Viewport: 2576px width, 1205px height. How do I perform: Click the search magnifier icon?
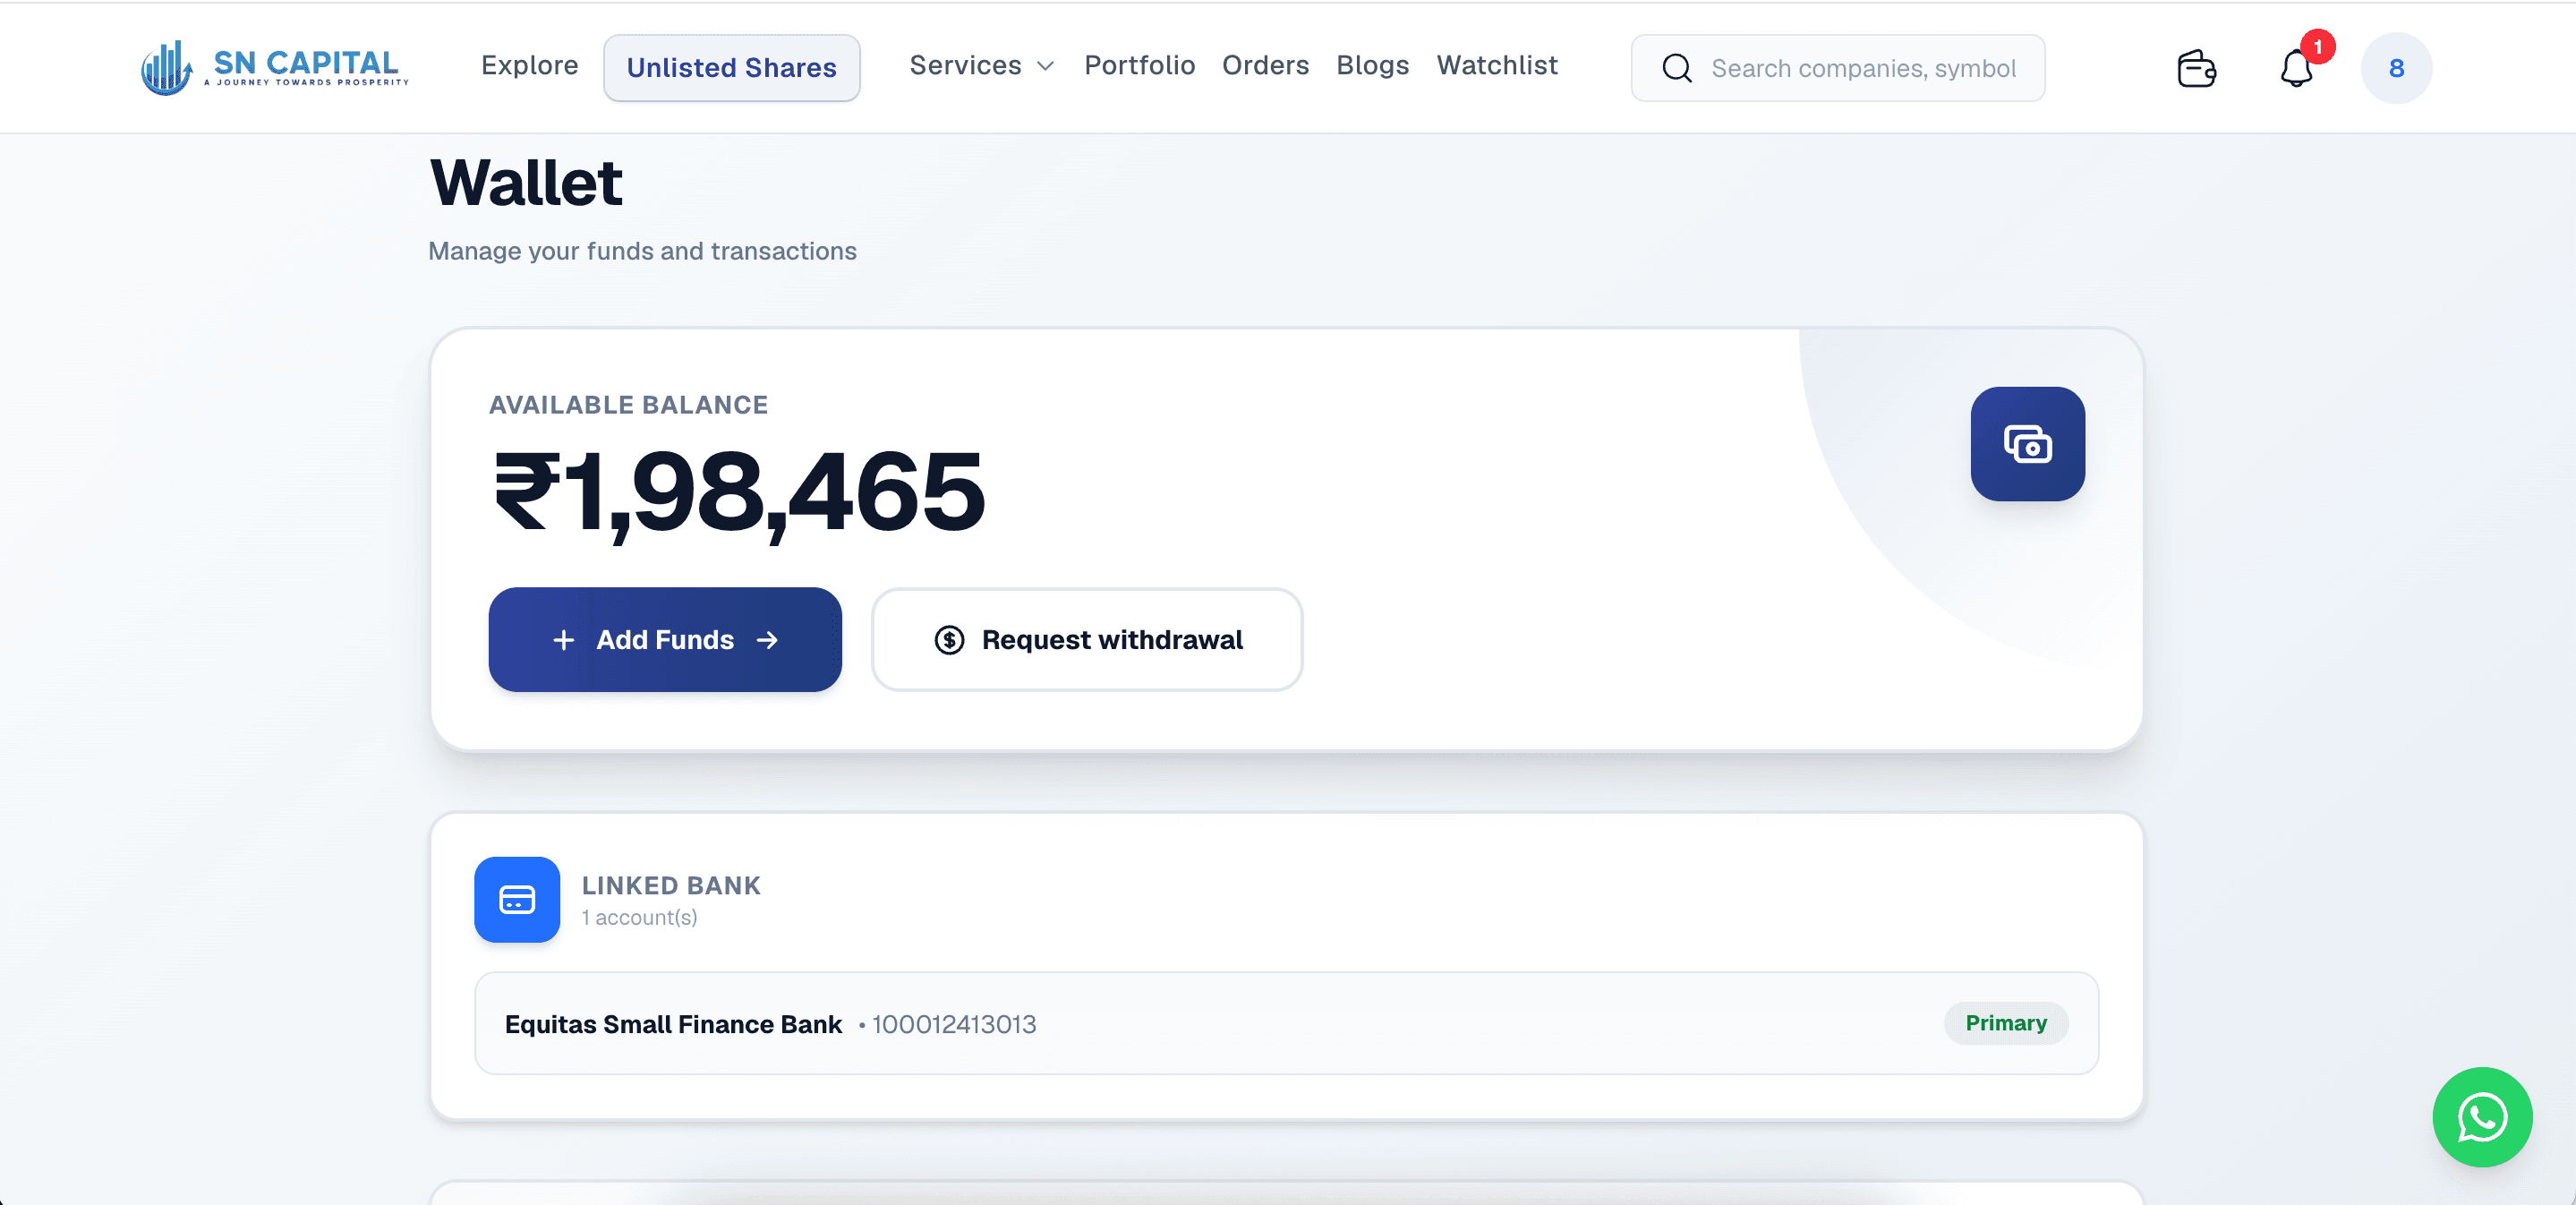(1677, 68)
